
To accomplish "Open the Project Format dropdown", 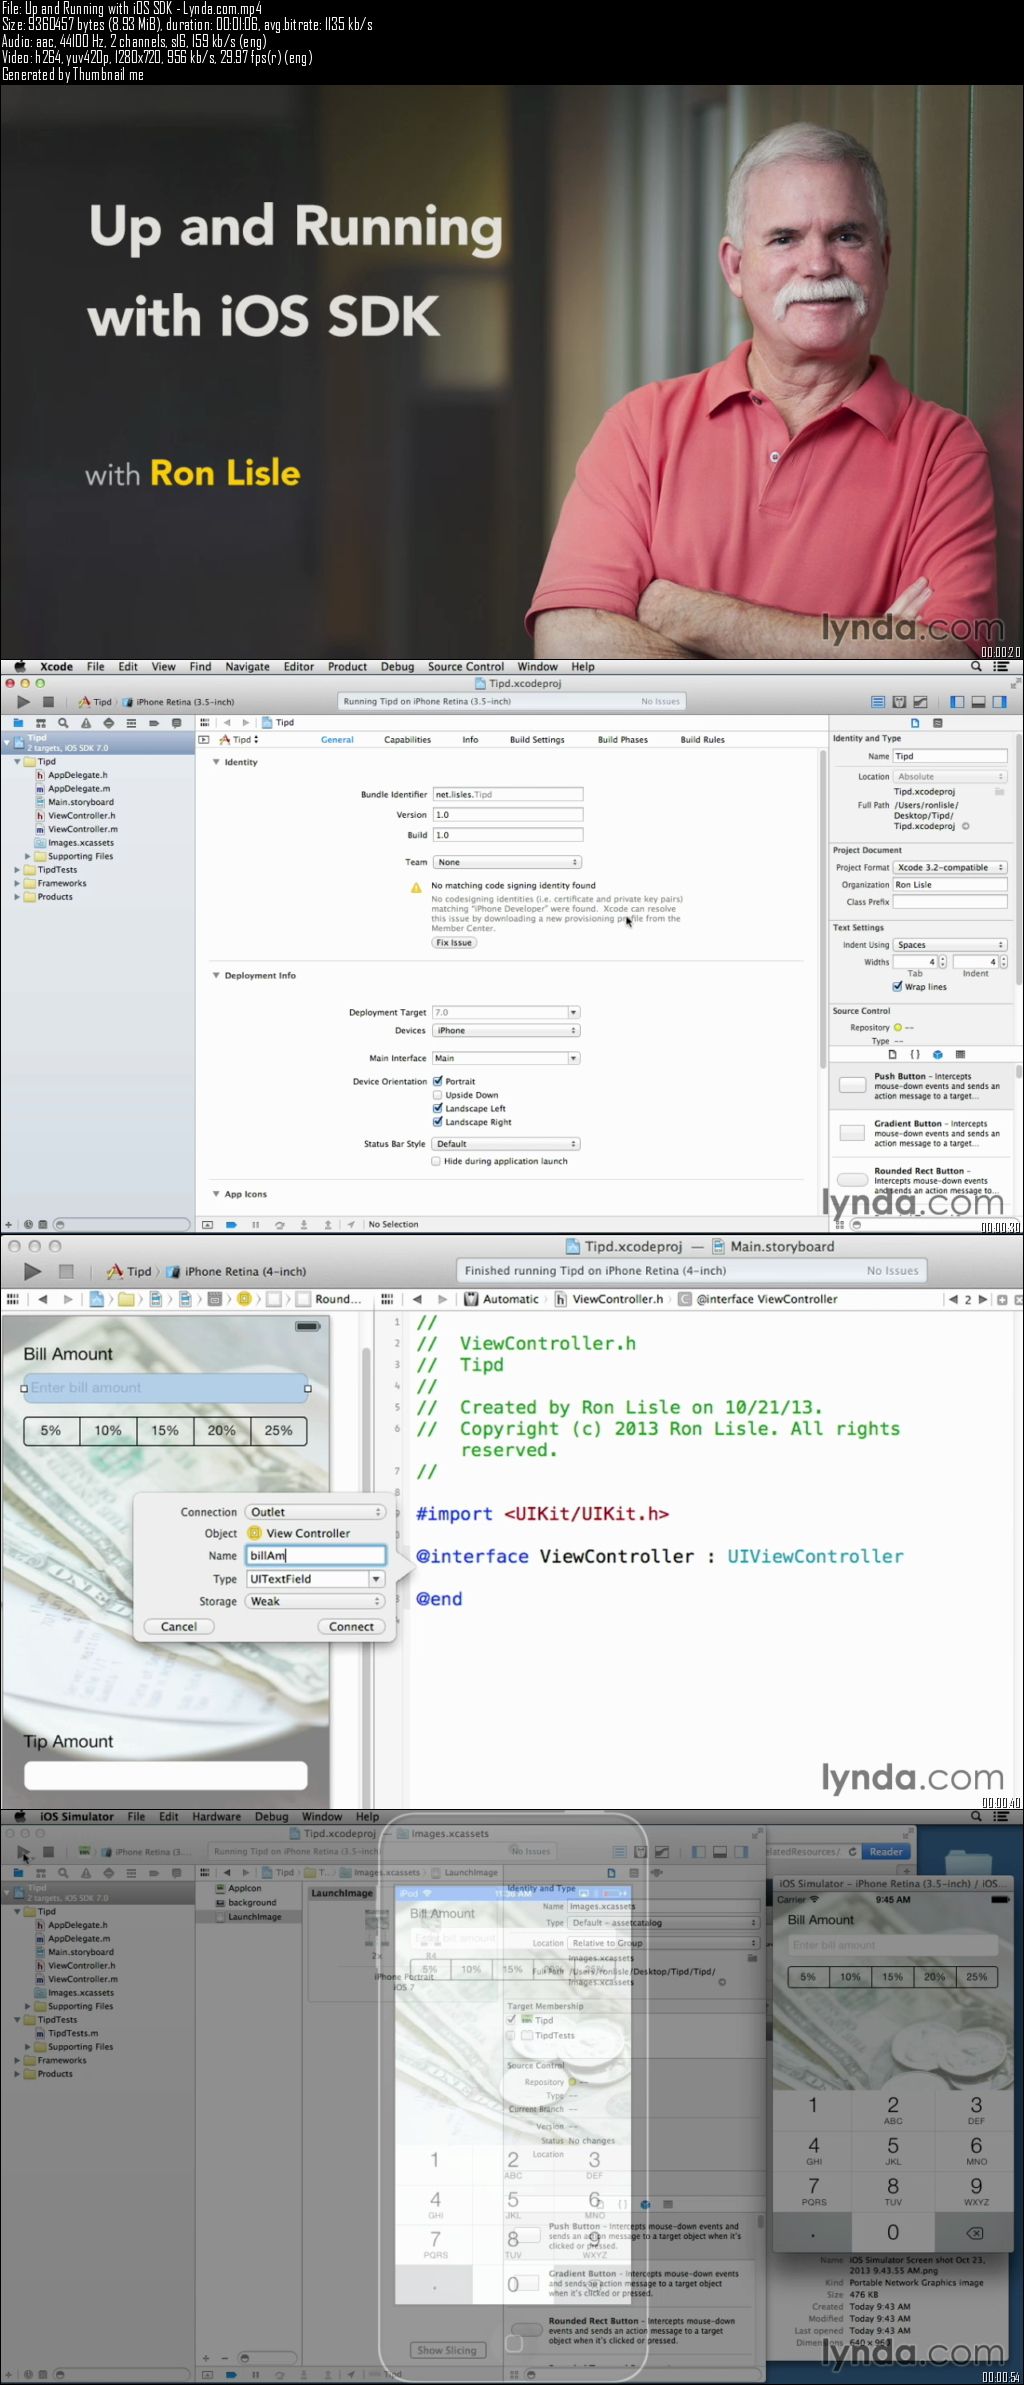I will pyautogui.click(x=950, y=867).
